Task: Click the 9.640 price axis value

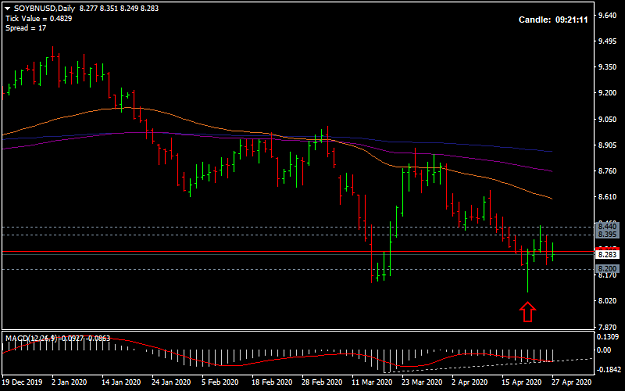Action: tap(607, 15)
